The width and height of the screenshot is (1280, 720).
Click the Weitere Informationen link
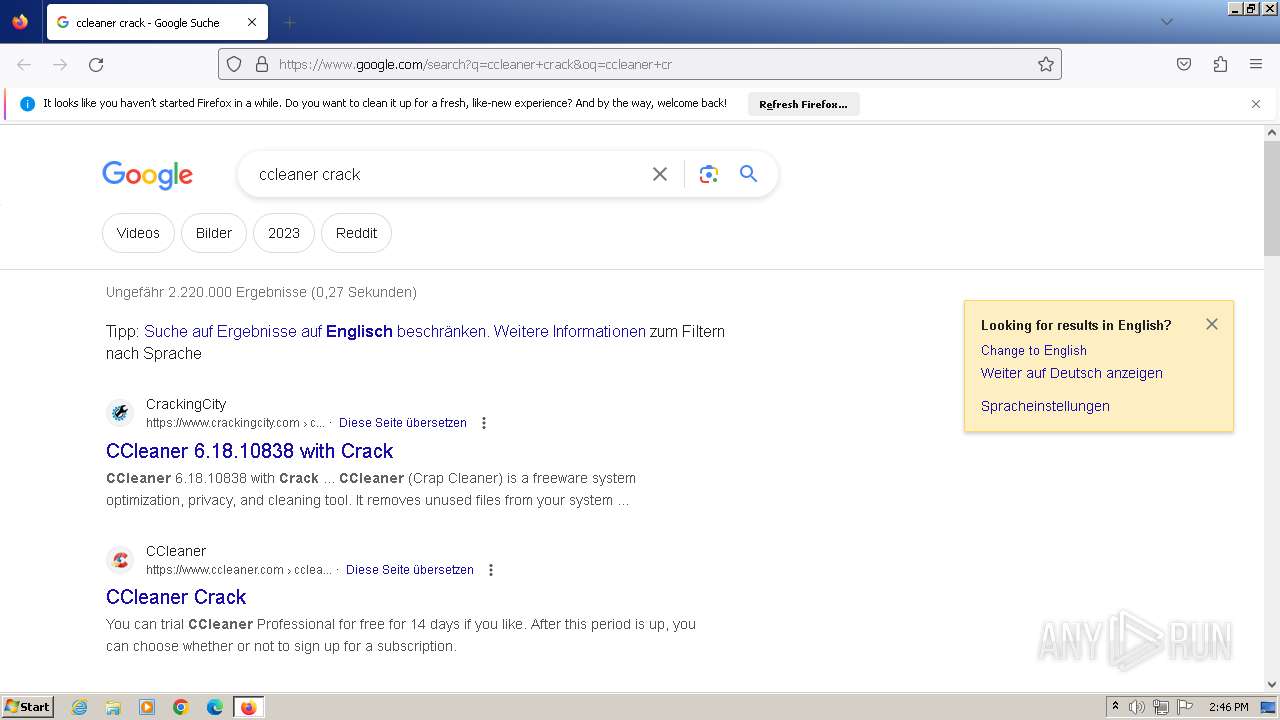coord(570,331)
